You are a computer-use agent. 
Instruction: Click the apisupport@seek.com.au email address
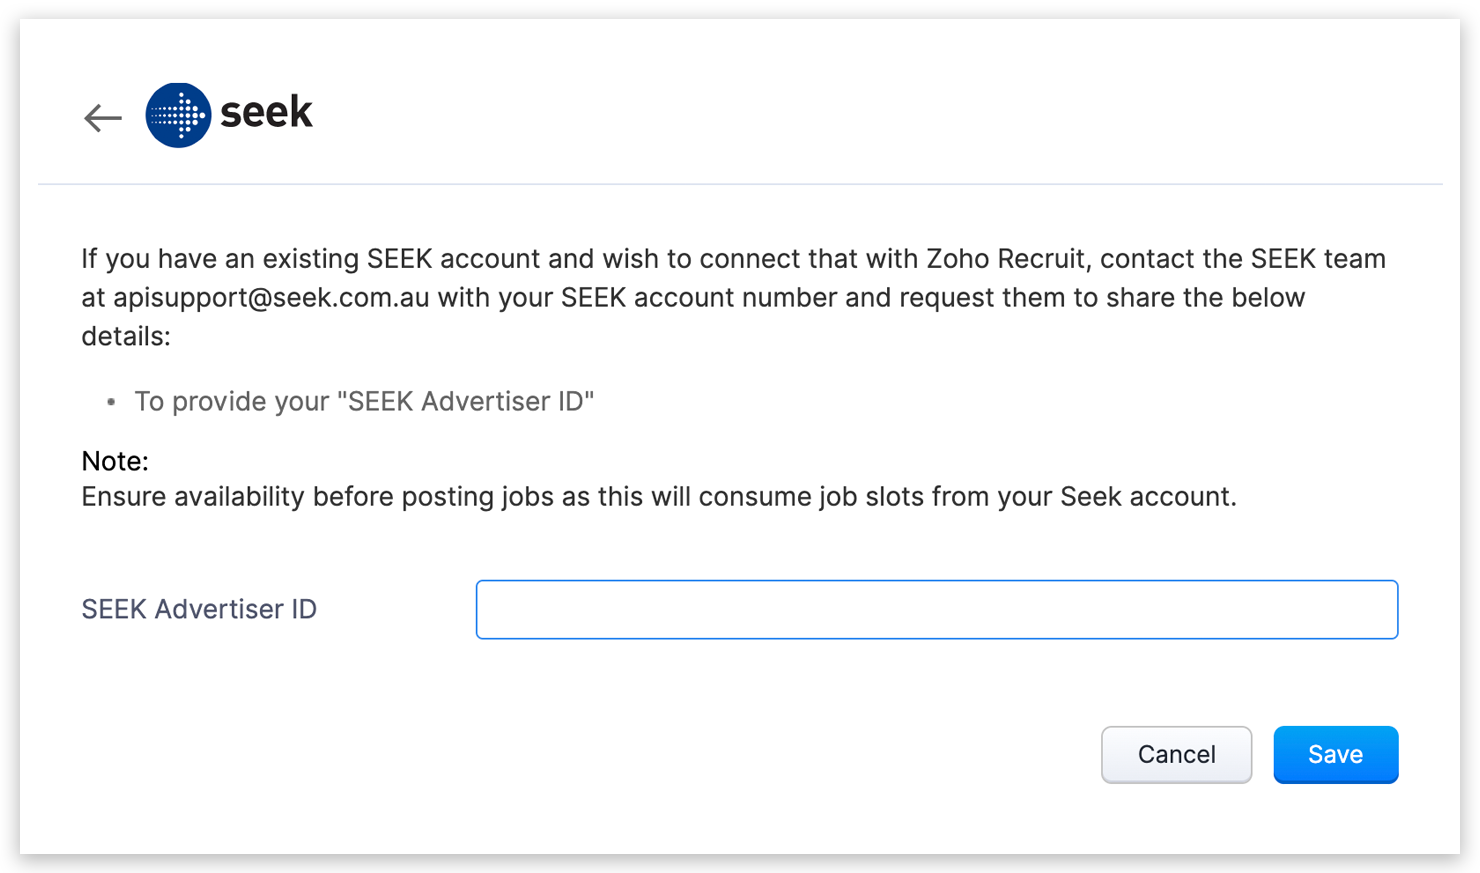point(271,298)
